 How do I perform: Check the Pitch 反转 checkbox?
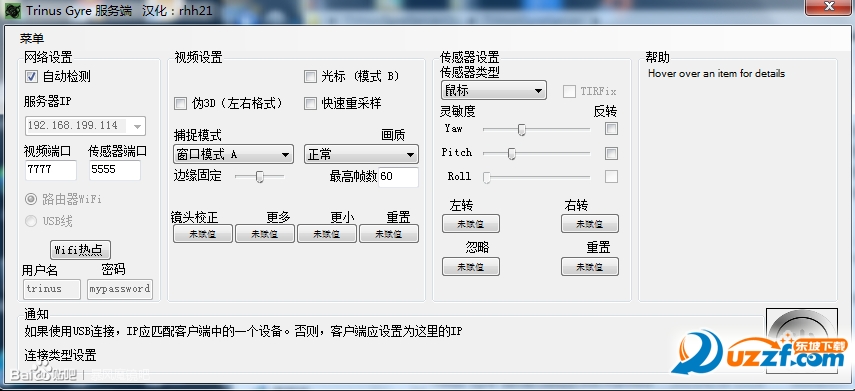(x=612, y=153)
